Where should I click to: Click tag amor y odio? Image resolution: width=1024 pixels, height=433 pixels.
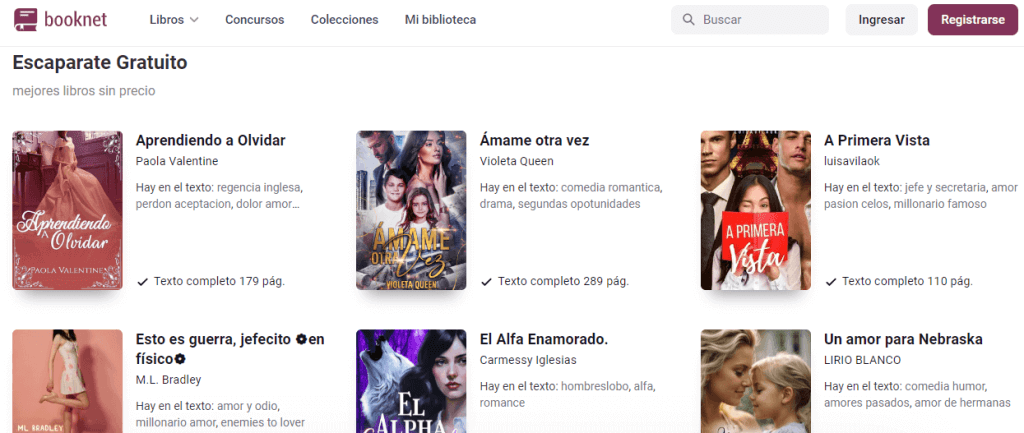(x=247, y=406)
